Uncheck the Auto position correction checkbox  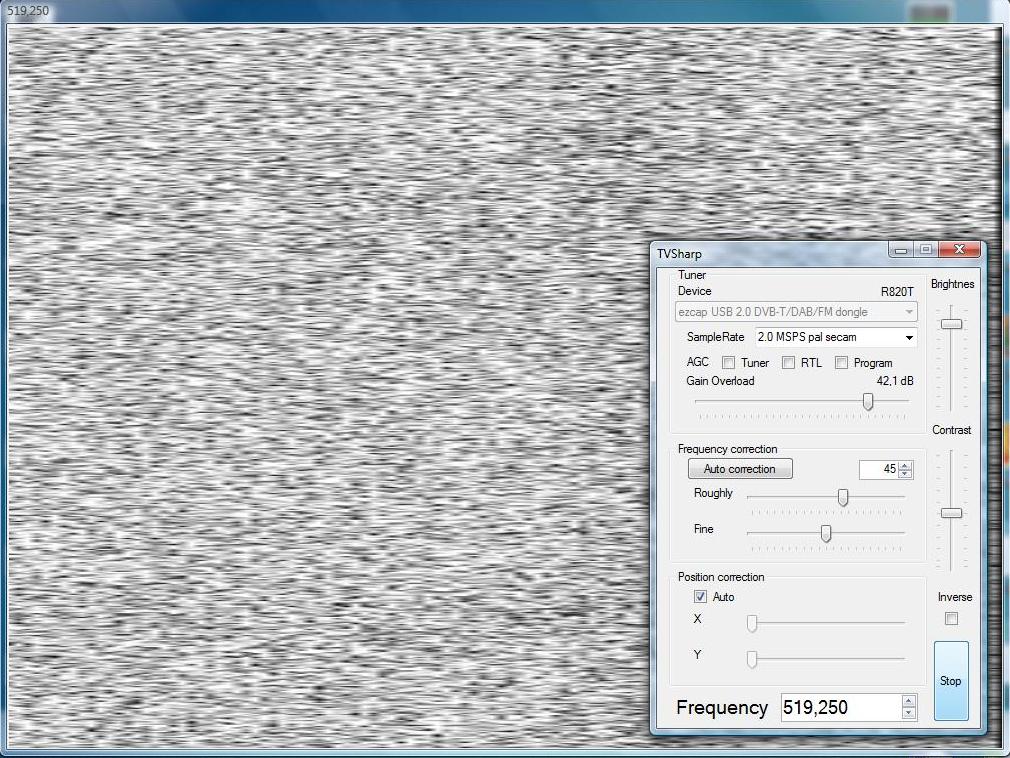pos(700,596)
